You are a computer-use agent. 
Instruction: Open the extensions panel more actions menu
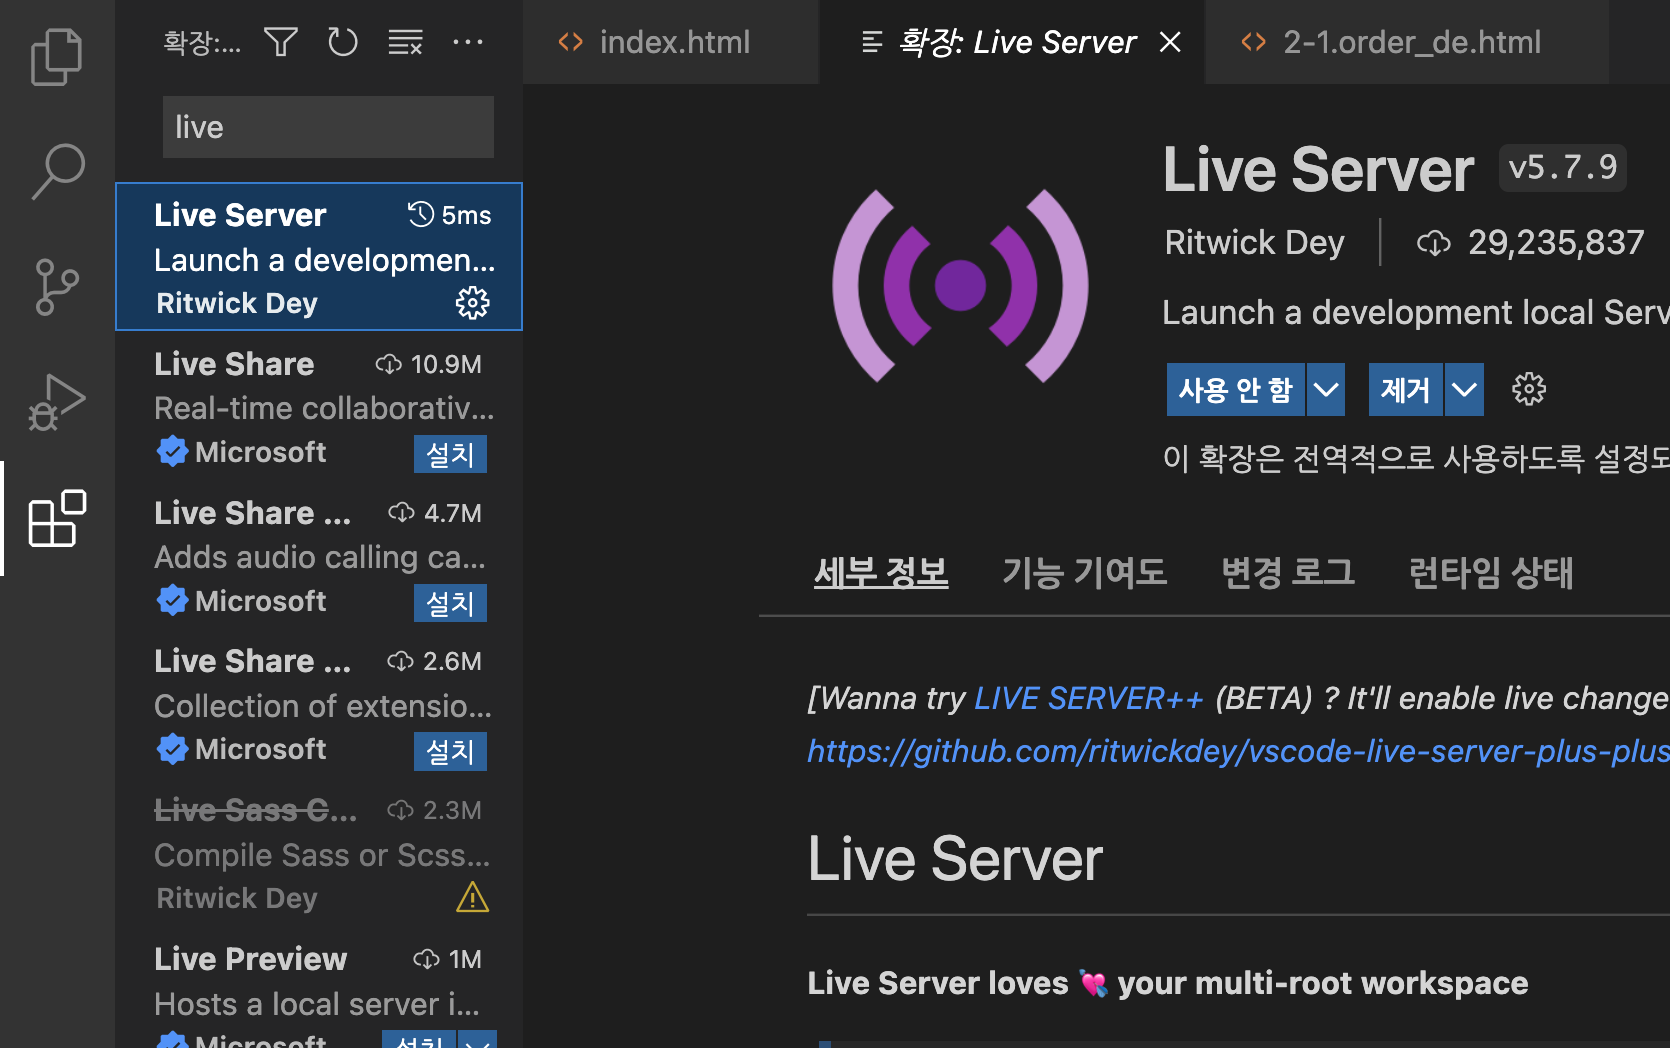[x=467, y=42]
